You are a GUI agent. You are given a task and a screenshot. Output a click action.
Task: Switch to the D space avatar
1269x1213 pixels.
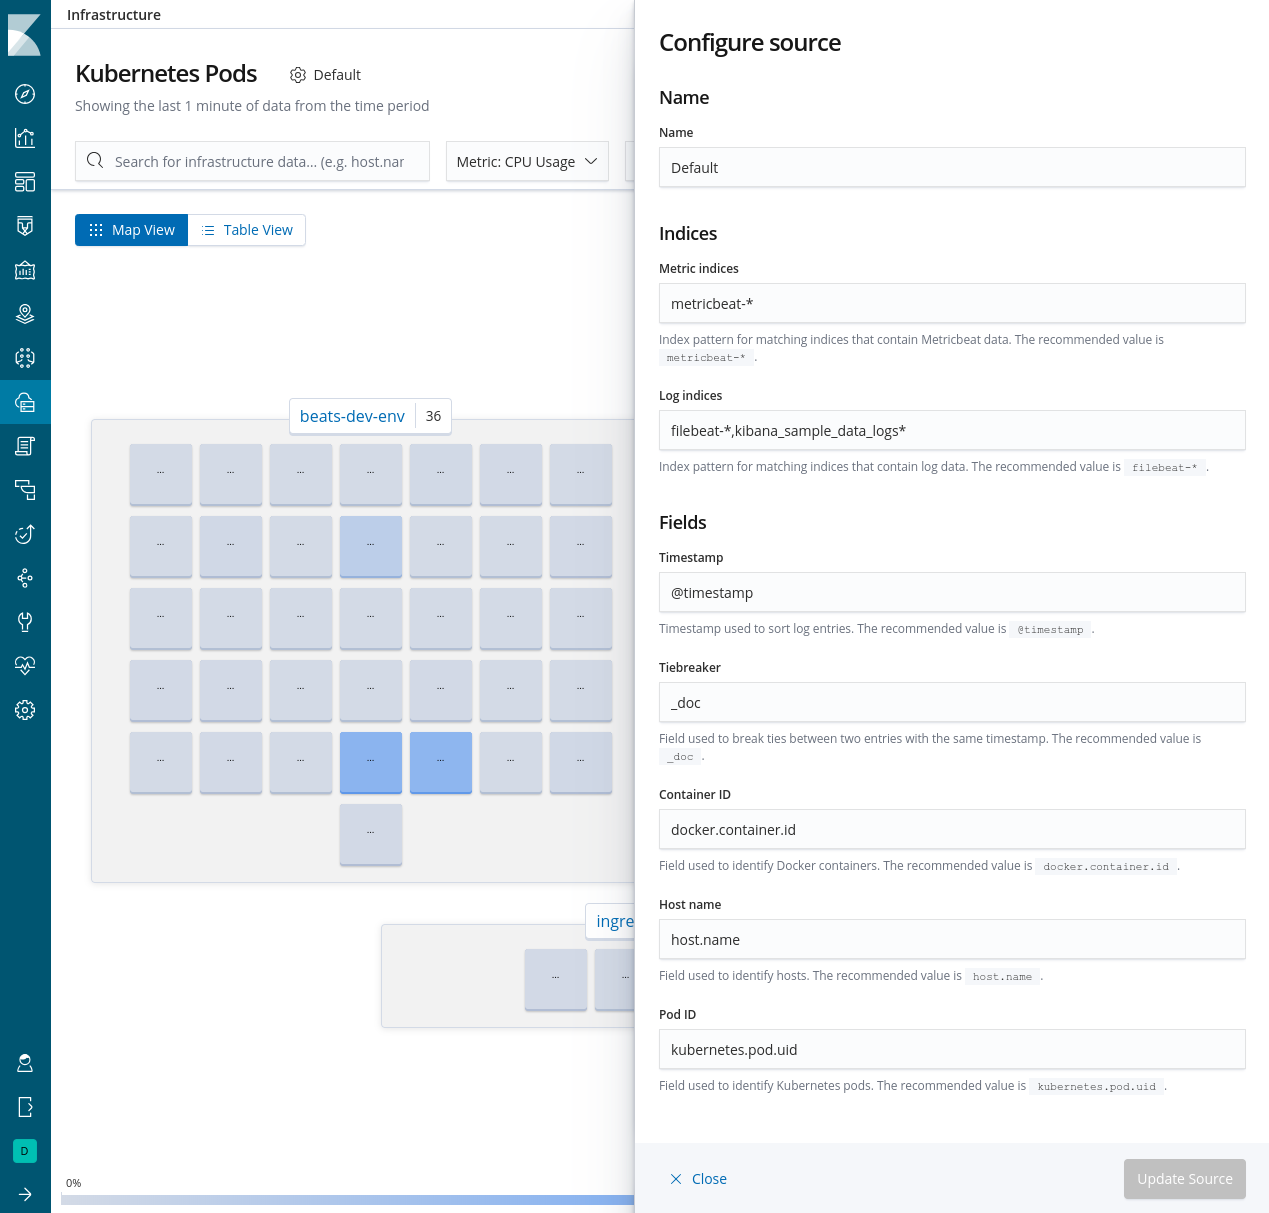[24, 1151]
